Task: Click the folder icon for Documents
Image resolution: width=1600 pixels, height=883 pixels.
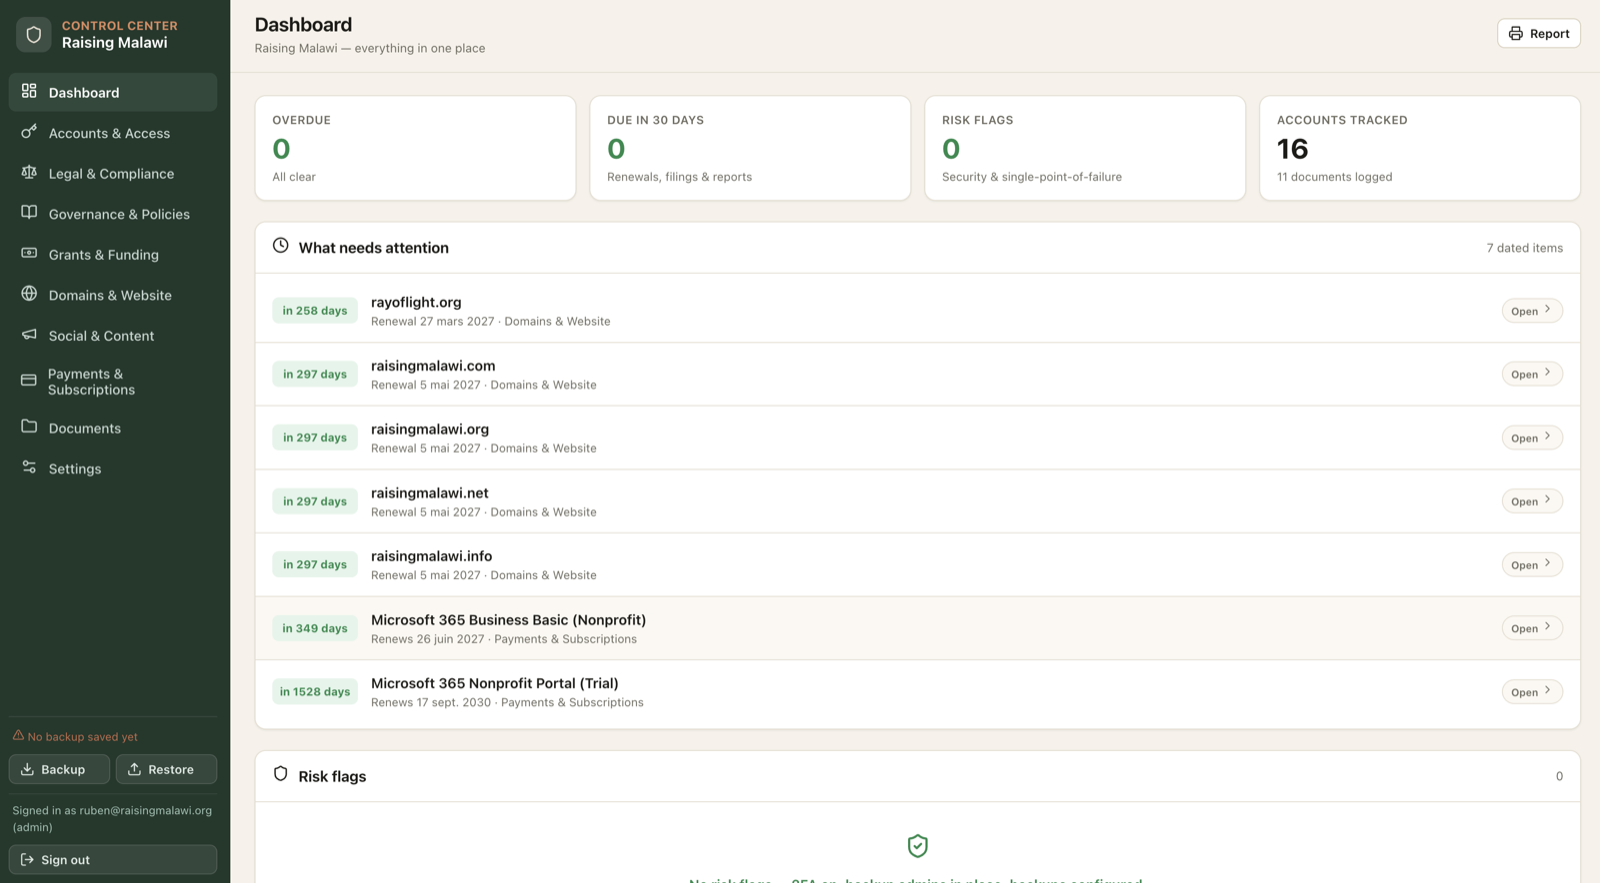Action: pyautogui.click(x=29, y=427)
